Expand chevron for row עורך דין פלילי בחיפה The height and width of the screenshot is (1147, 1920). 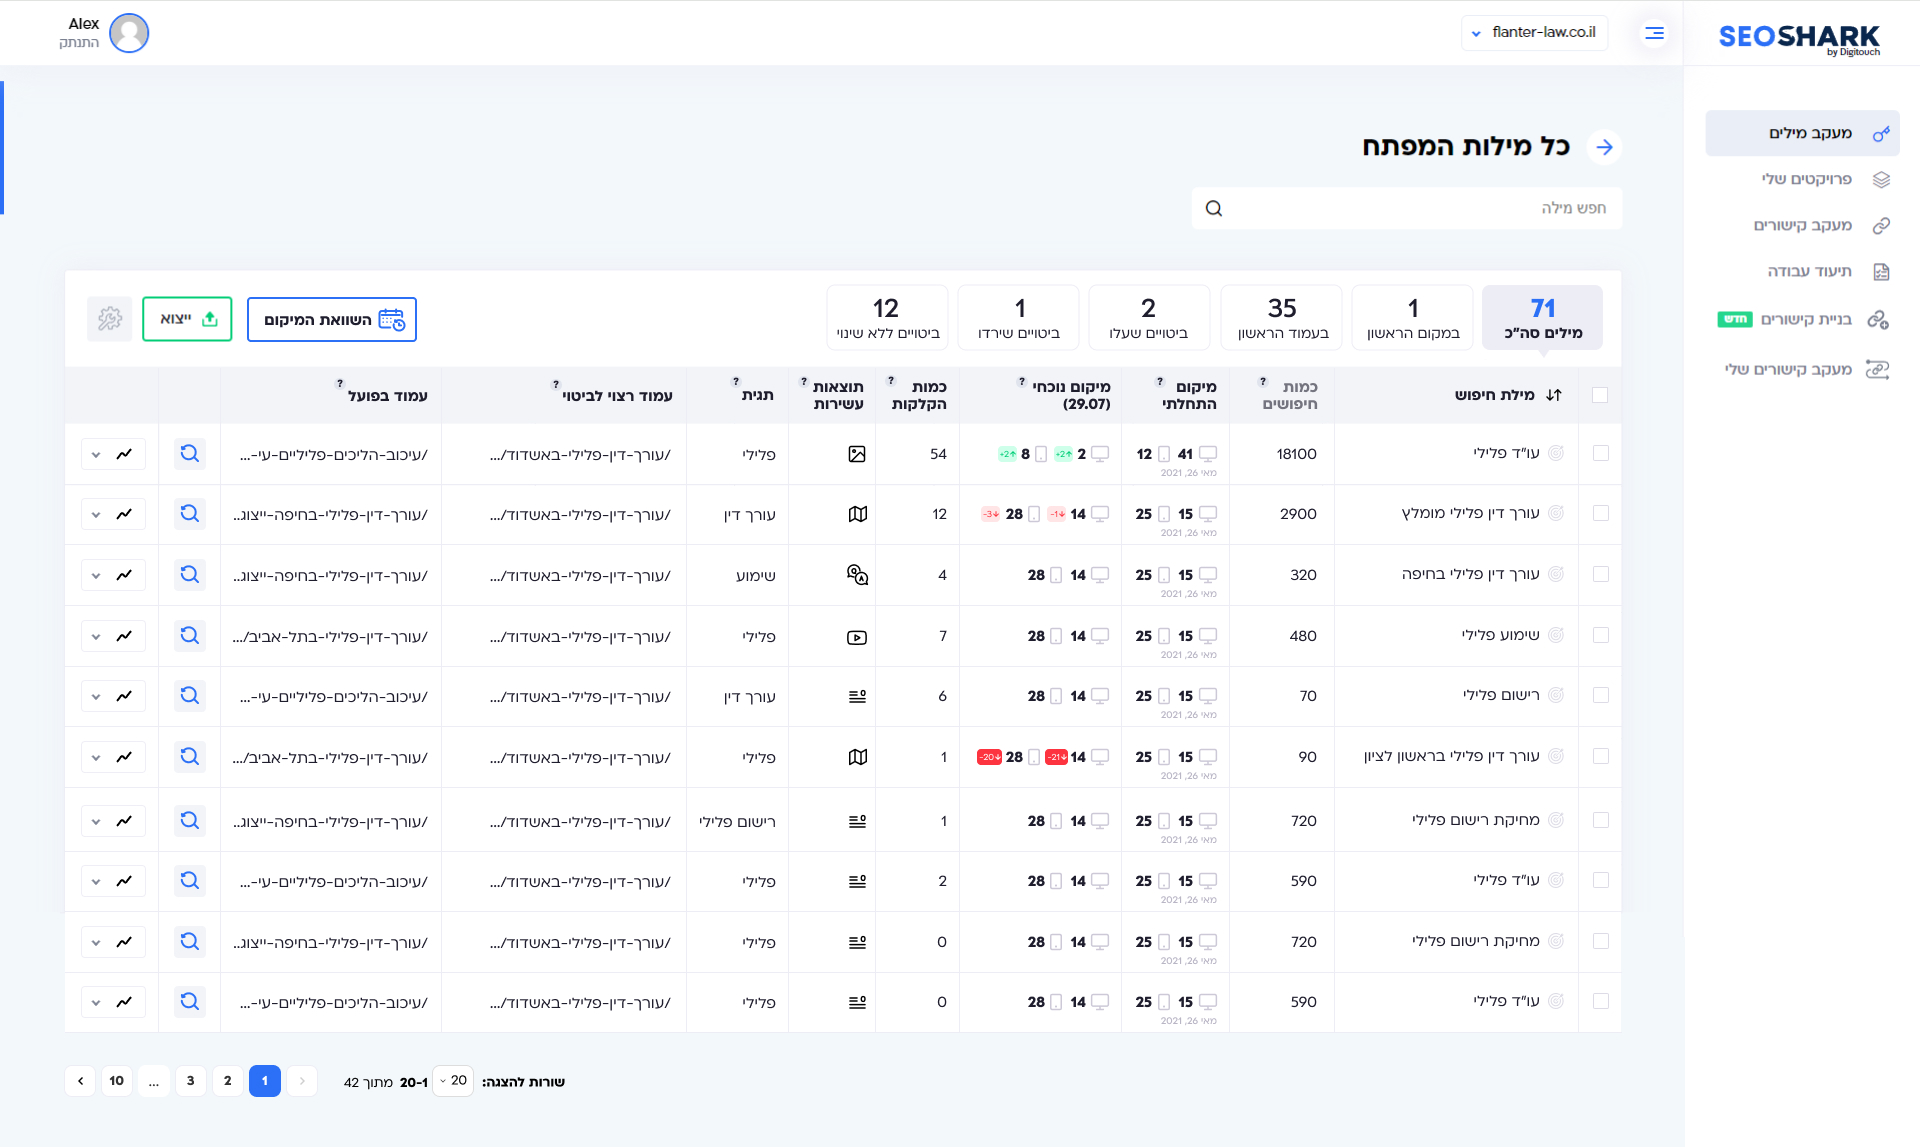(x=96, y=575)
